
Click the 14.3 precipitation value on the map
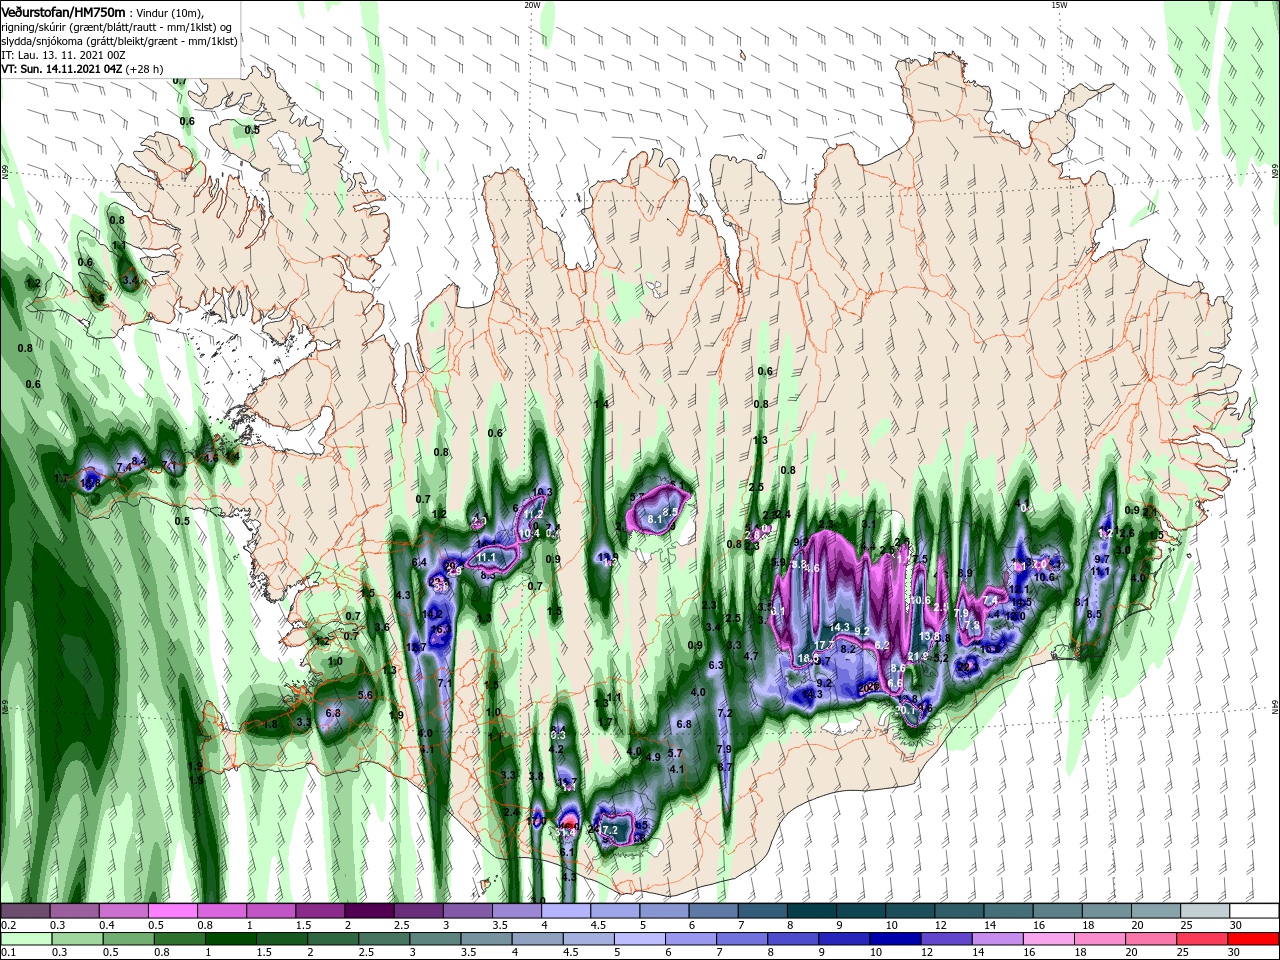coord(840,627)
